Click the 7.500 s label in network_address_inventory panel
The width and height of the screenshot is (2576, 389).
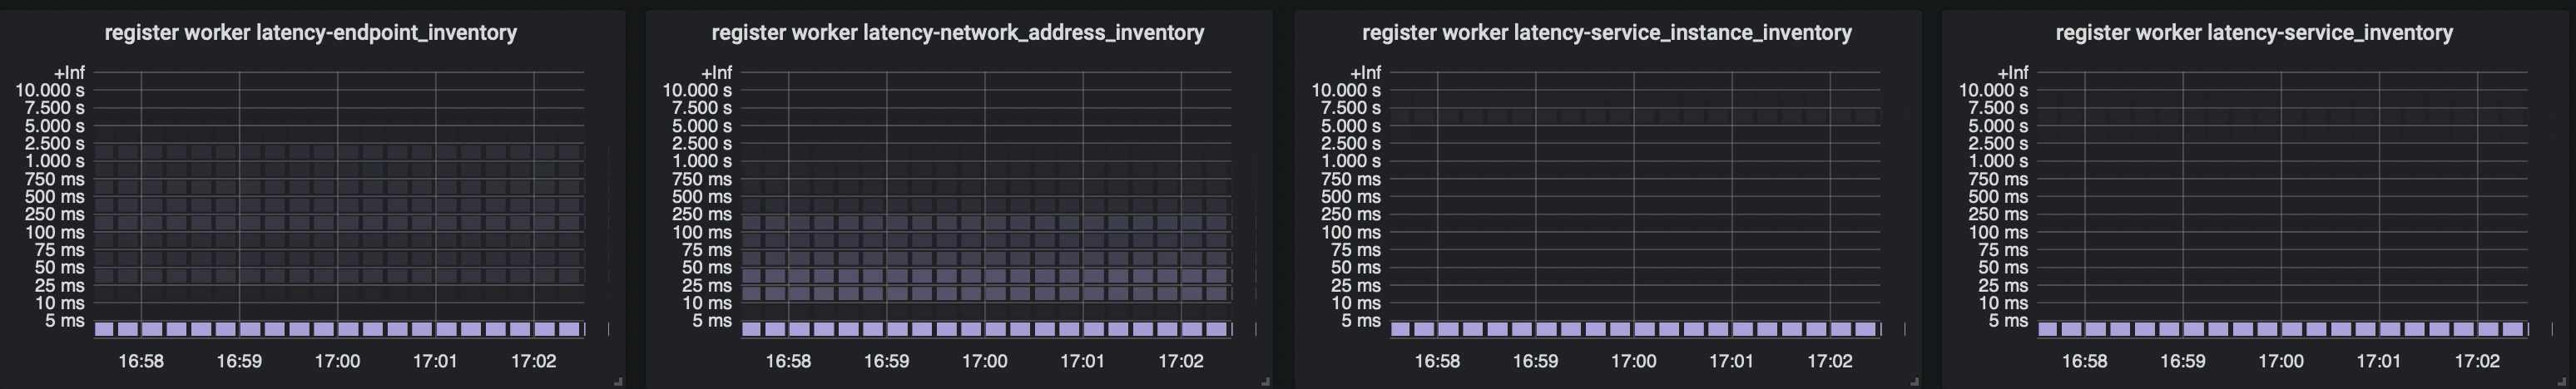pos(701,108)
